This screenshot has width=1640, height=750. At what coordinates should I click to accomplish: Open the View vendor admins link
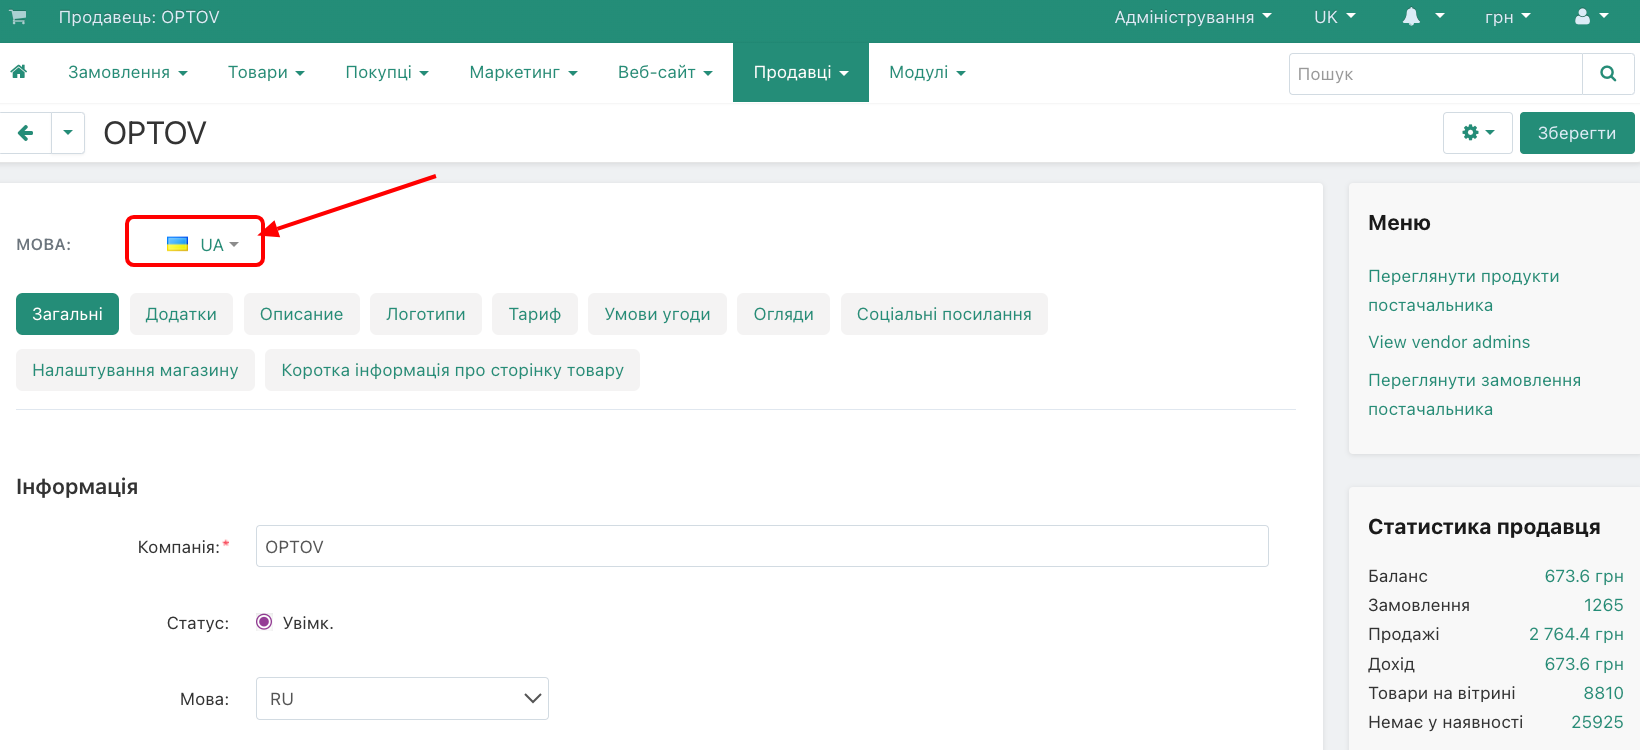(1449, 342)
